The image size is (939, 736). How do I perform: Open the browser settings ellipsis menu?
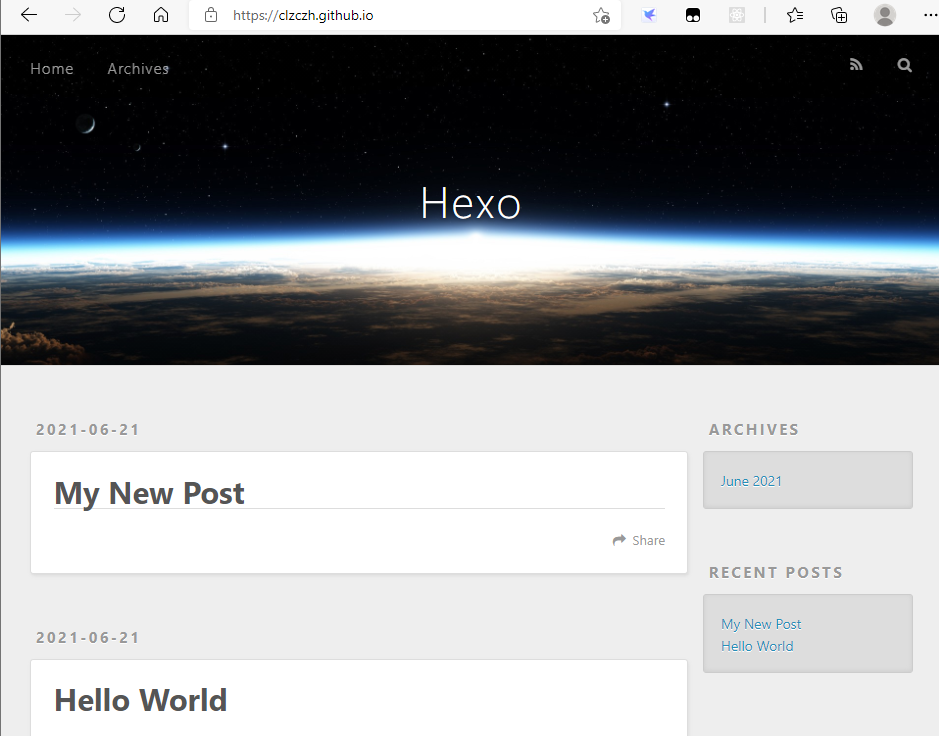930,15
